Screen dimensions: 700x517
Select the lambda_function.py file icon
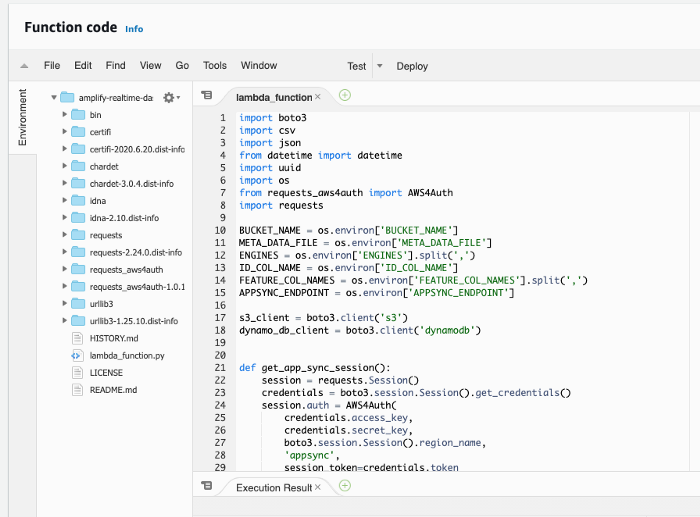point(77,355)
